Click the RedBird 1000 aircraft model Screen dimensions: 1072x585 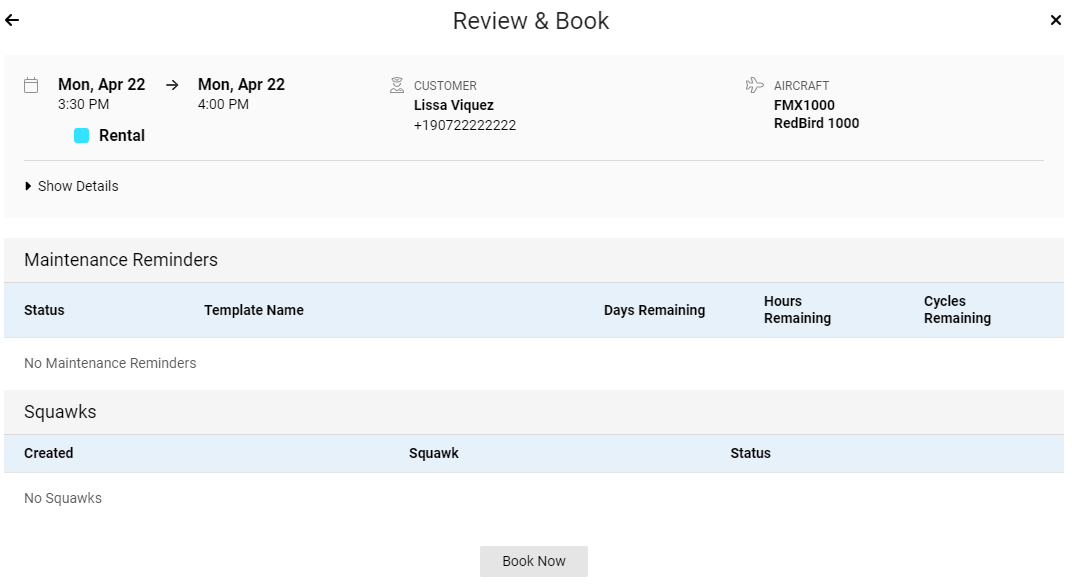tap(816, 123)
